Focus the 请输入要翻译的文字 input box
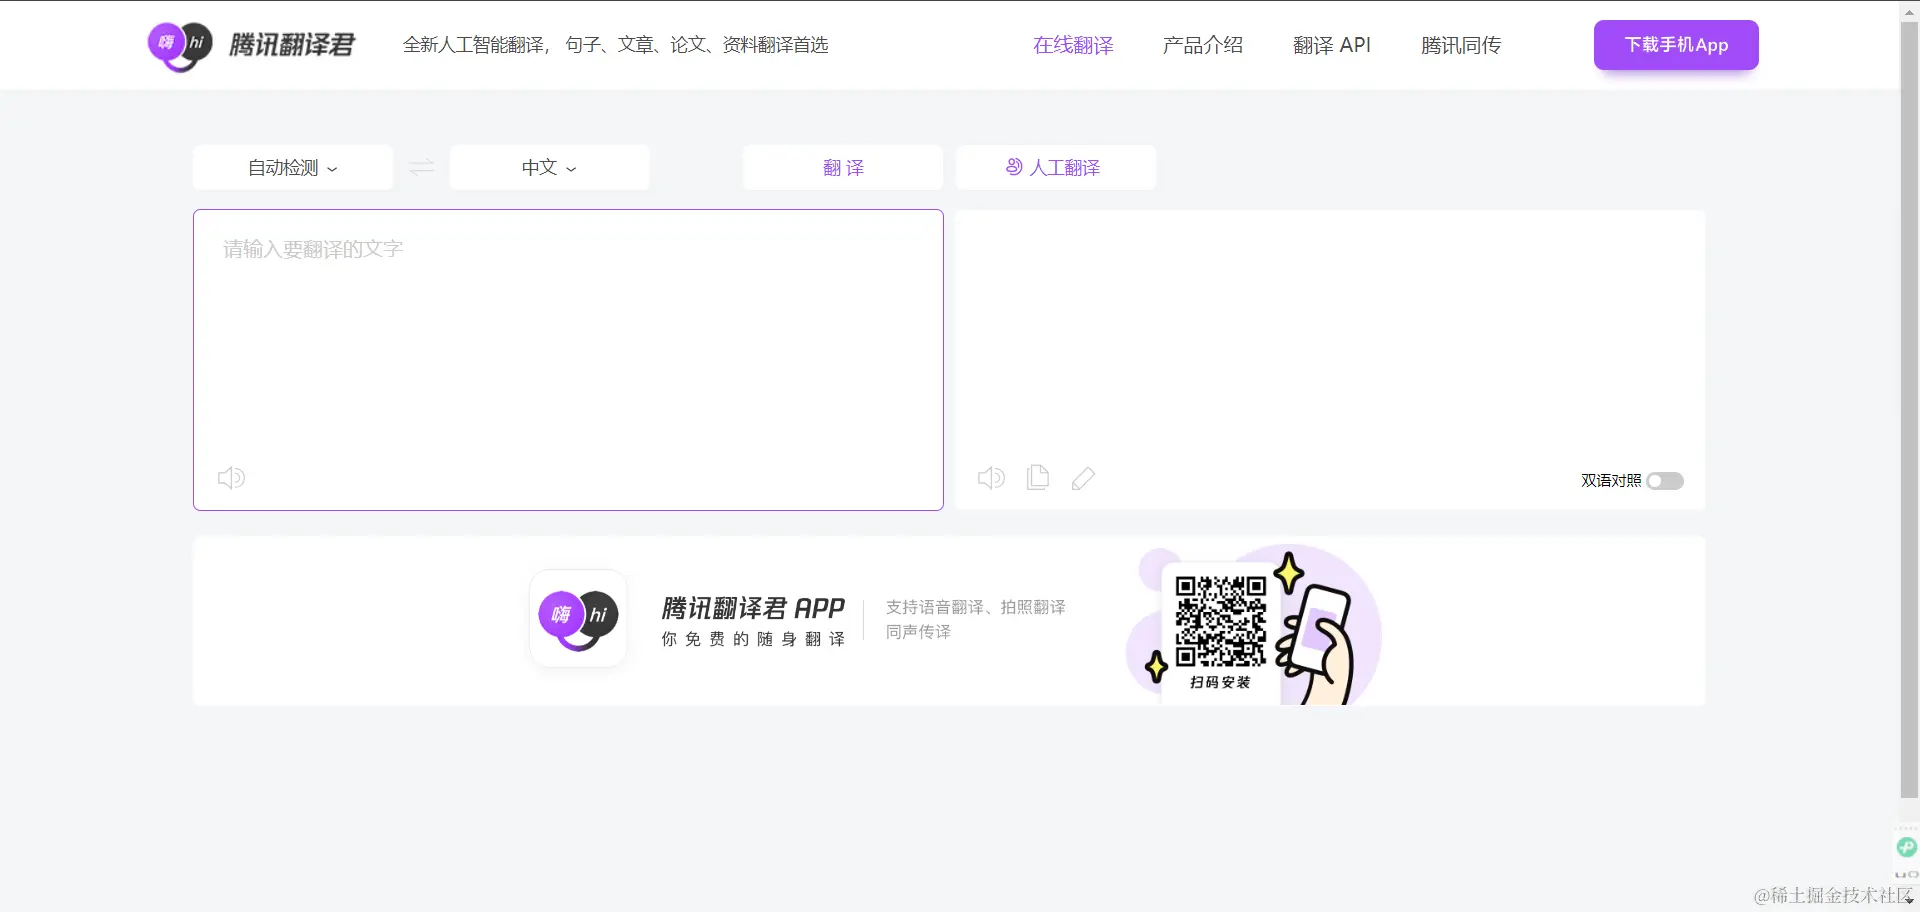The width and height of the screenshot is (1920, 912). (568, 360)
